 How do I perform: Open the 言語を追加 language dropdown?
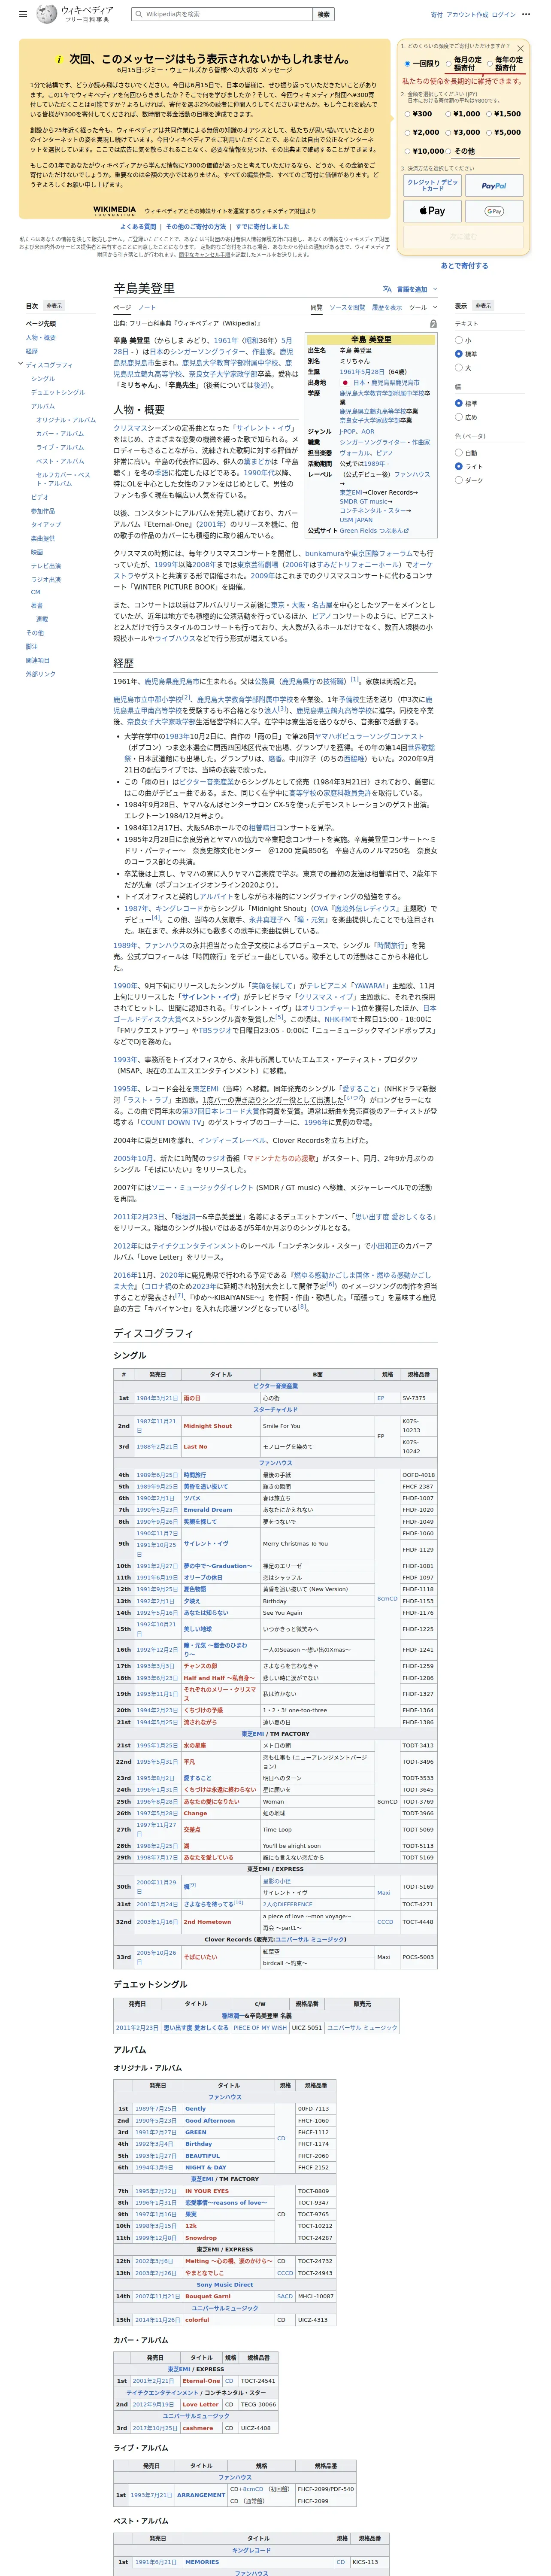[411, 290]
